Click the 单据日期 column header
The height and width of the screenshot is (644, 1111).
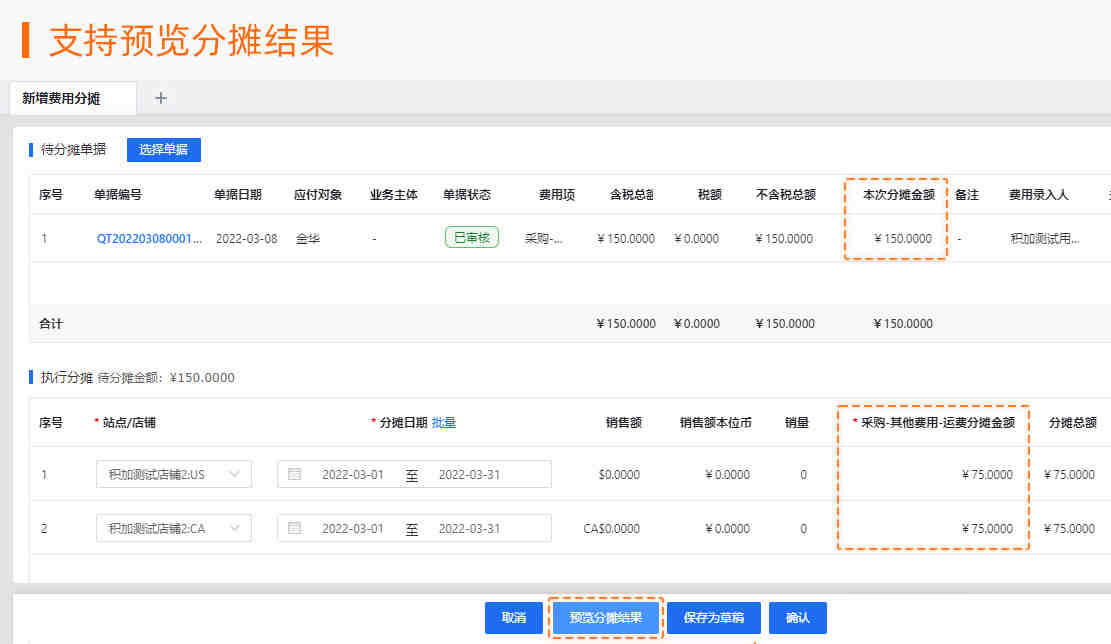(x=238, y=195)
